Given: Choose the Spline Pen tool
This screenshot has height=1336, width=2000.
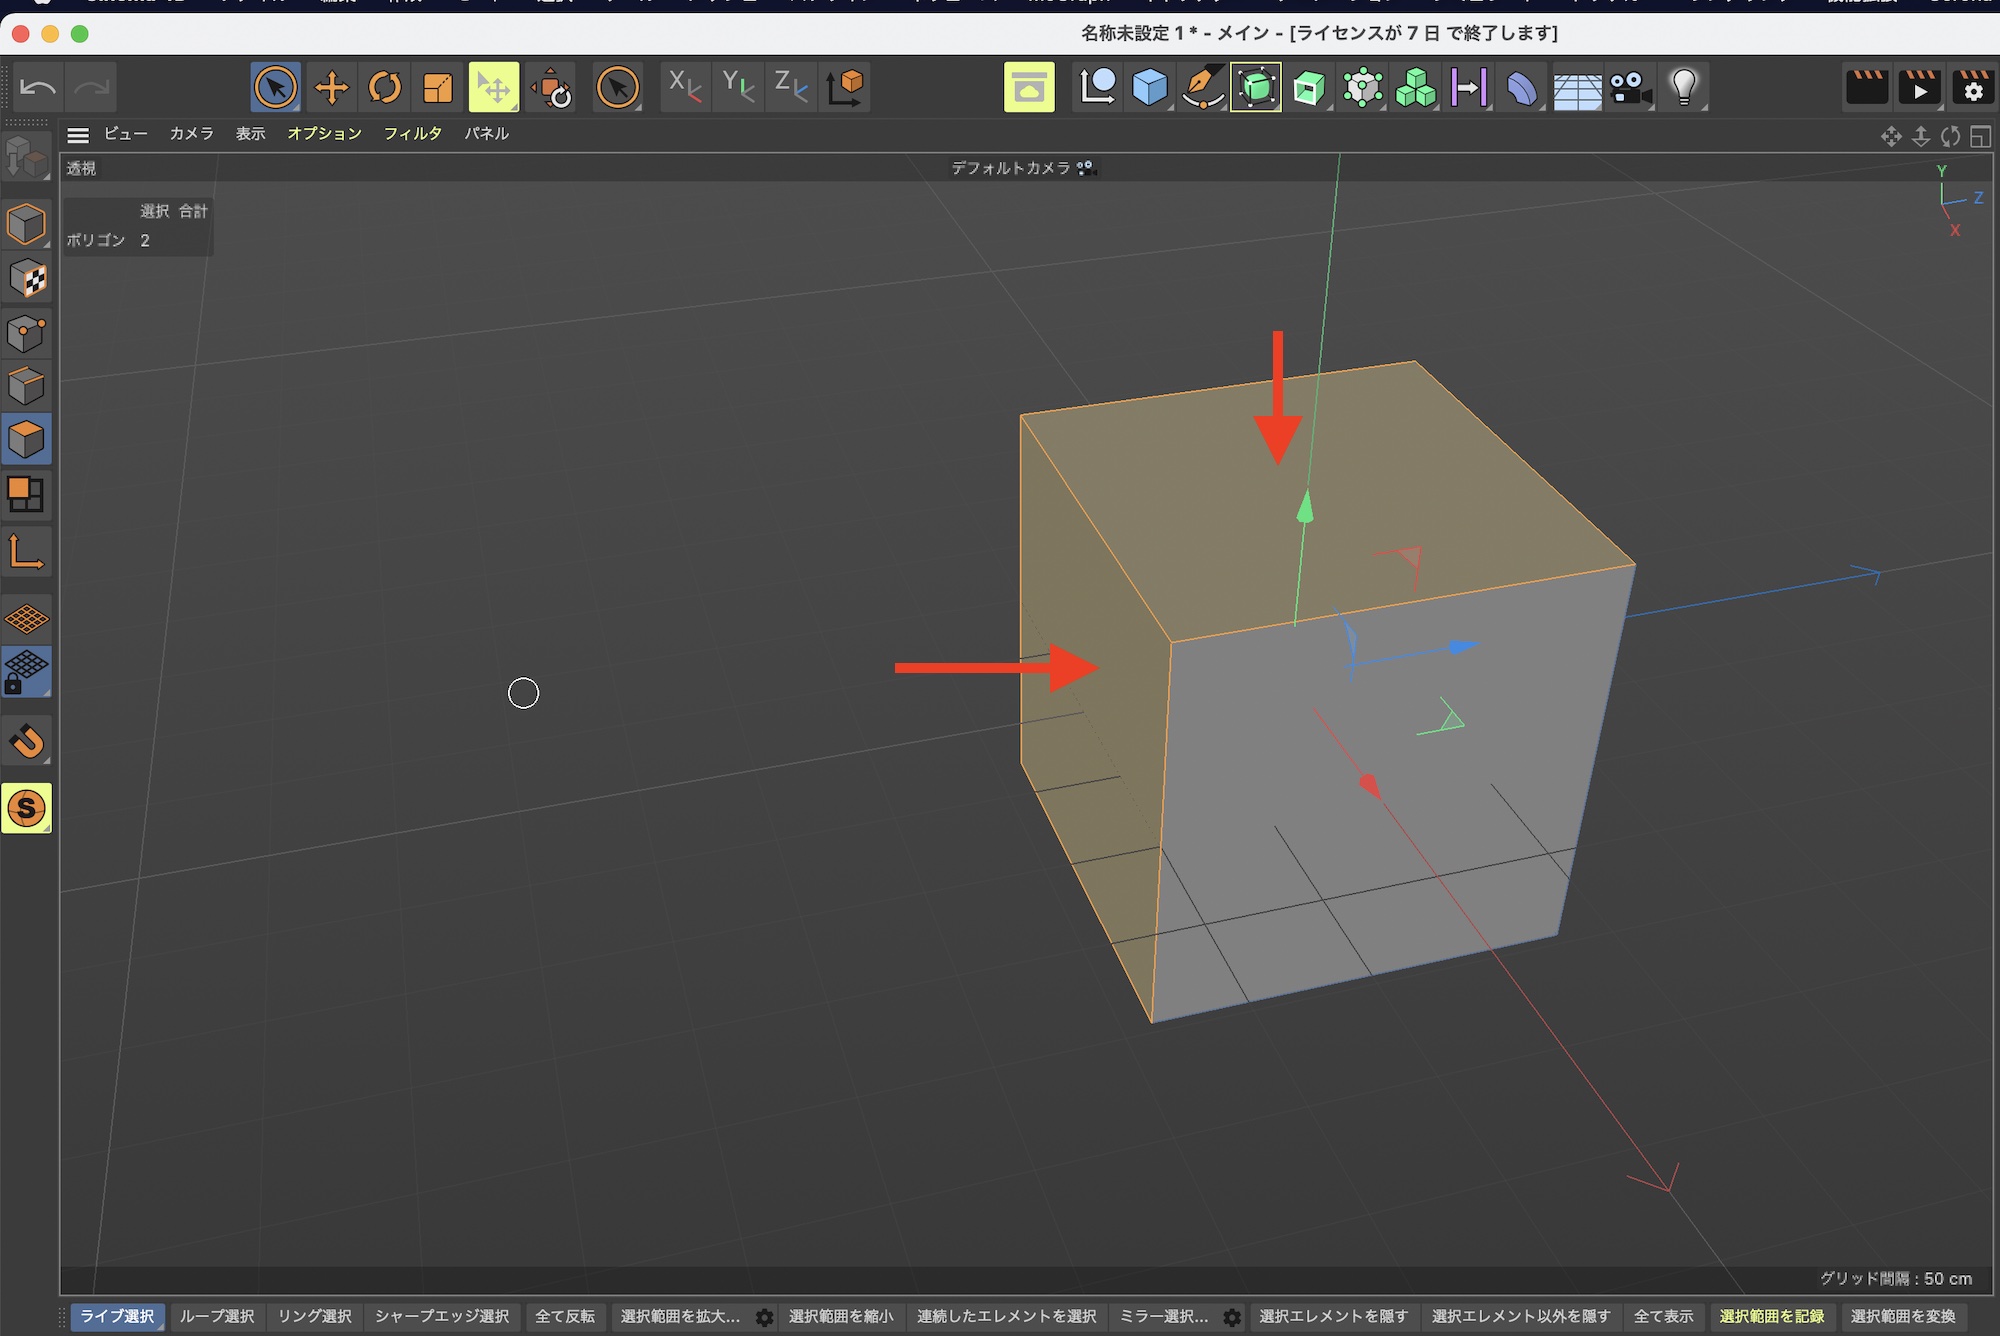Looking at the screenshot, I should tap(1202, 88).
